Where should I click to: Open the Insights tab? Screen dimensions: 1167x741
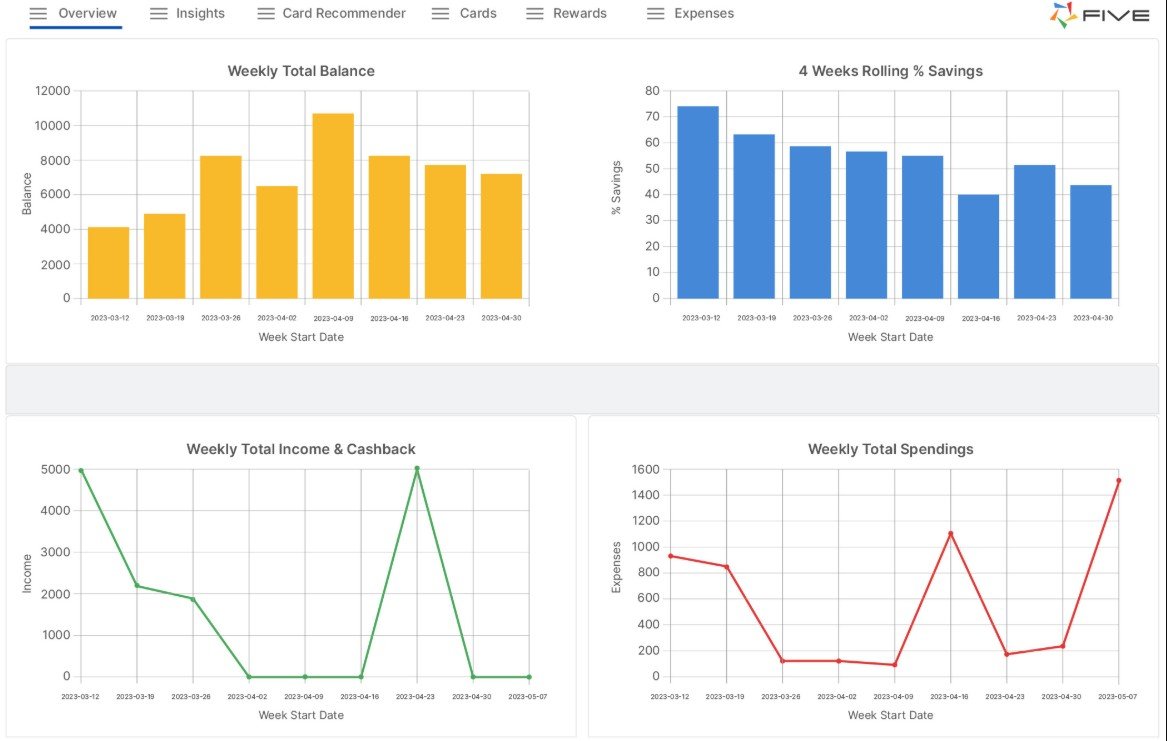click(200, 14)
